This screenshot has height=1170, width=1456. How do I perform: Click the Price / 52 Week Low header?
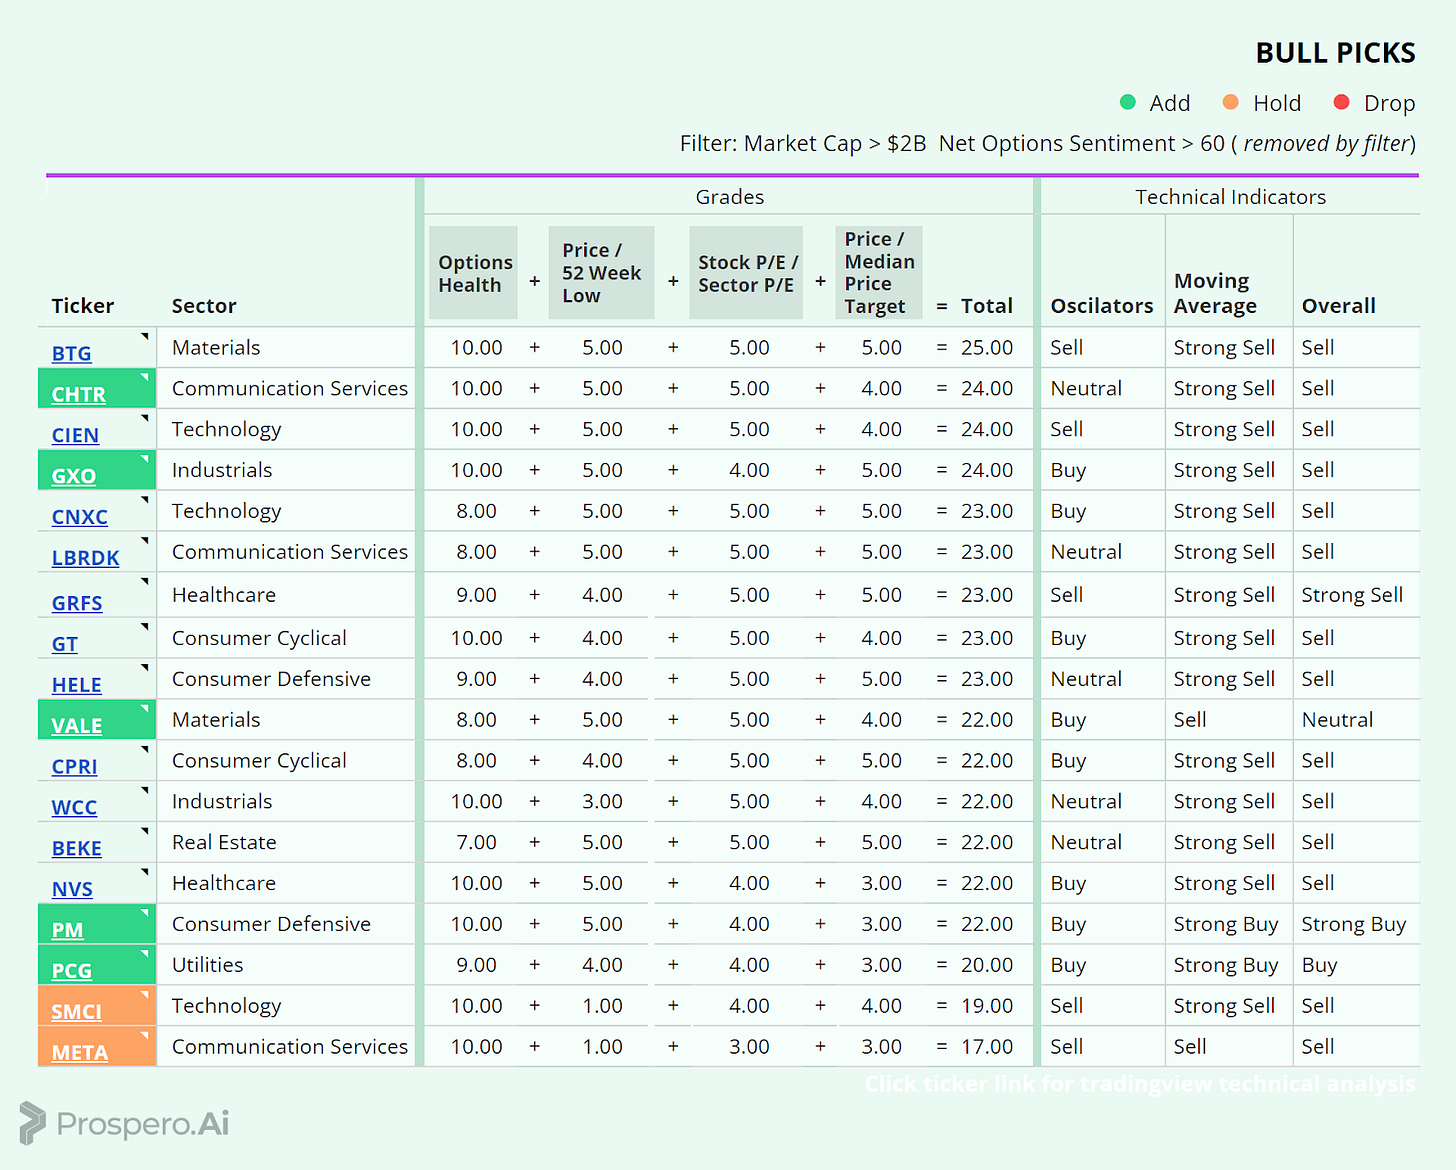pos(601,273)
